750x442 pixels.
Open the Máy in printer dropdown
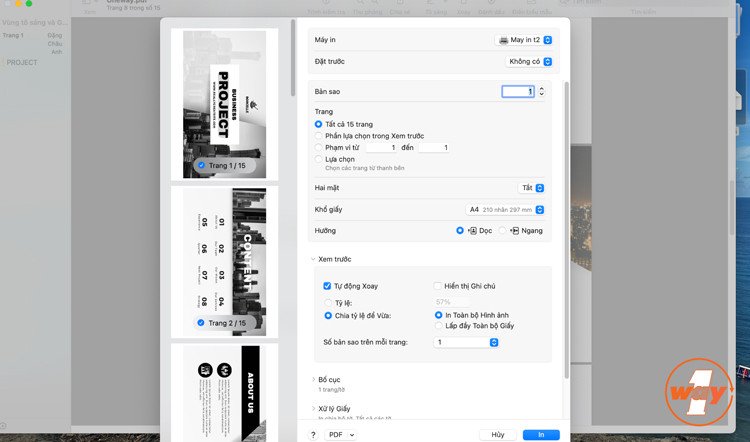click(523, 40)
